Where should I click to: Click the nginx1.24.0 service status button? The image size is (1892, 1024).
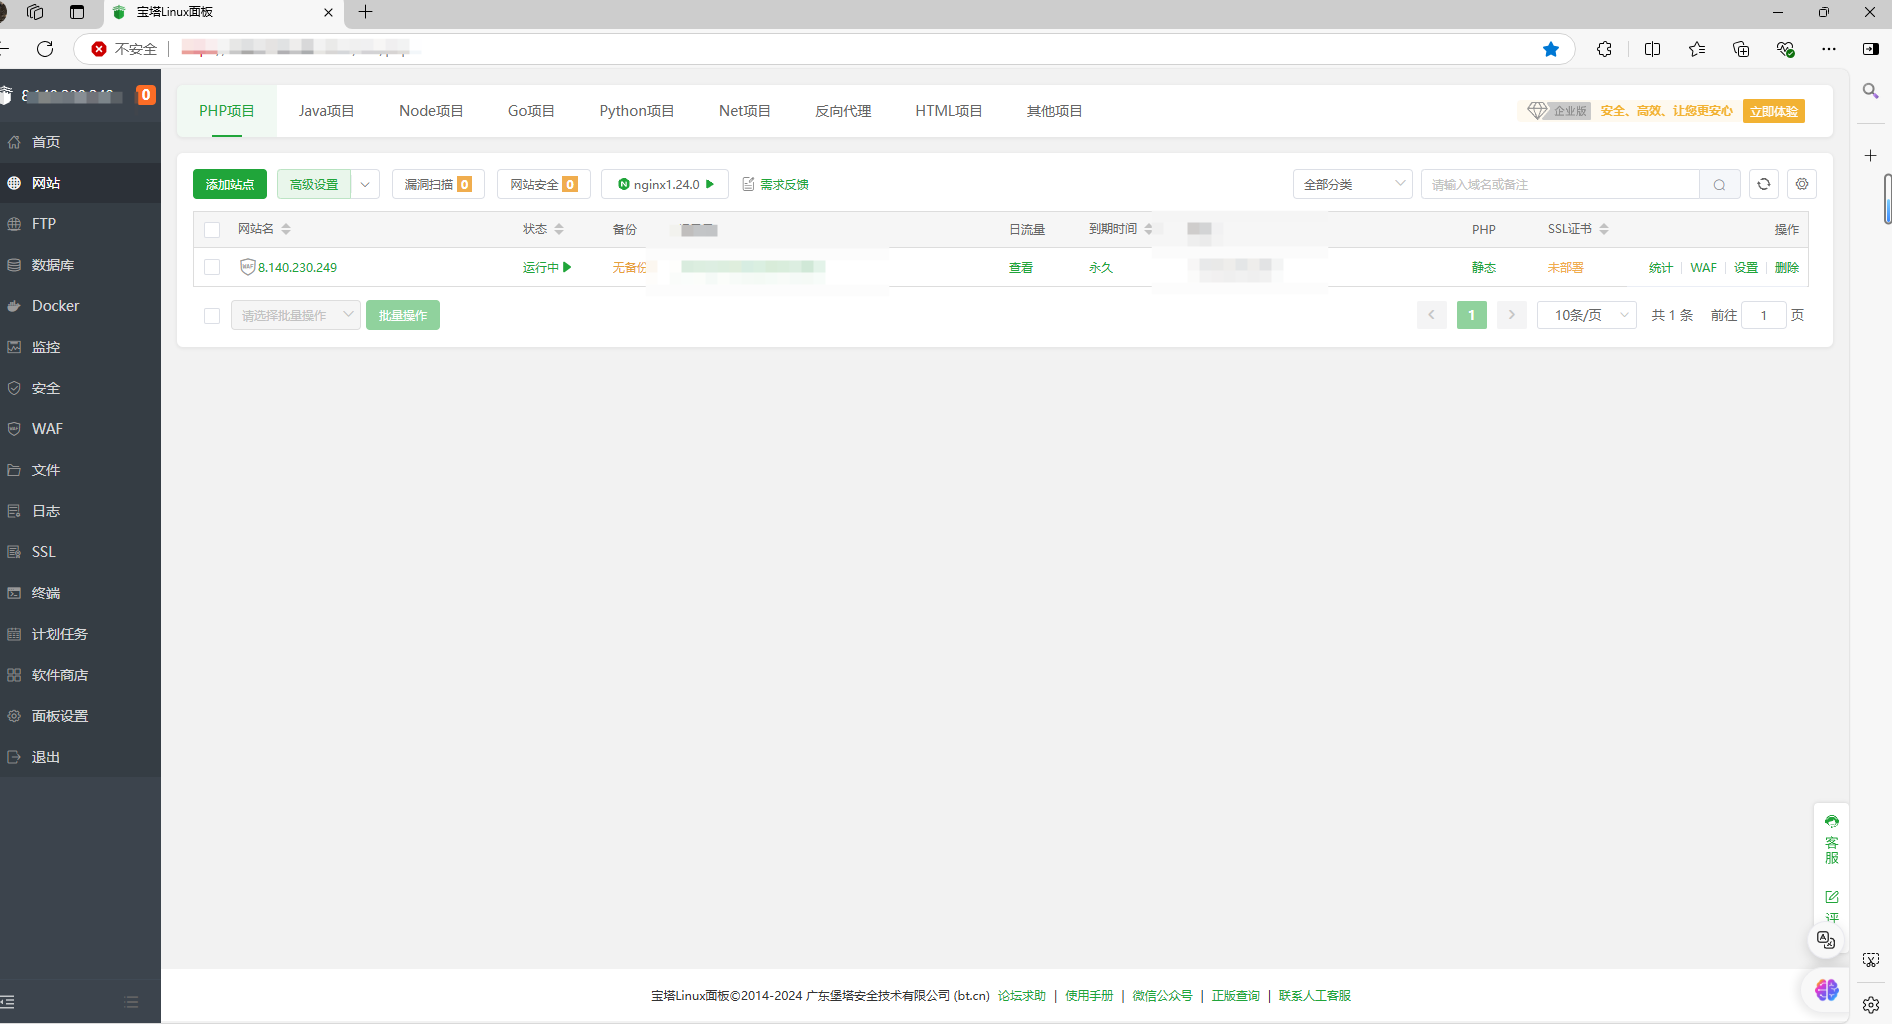click(x=665, y=184)
